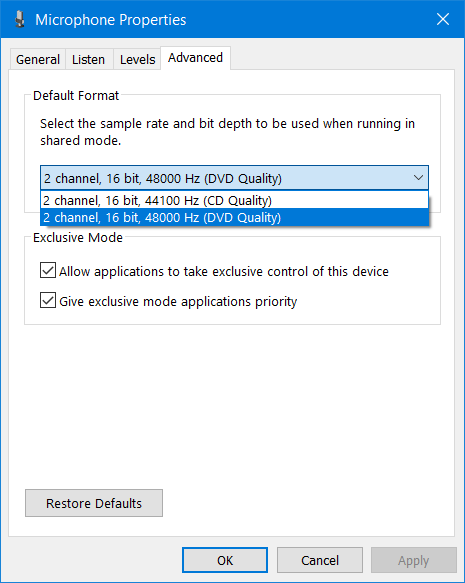
Task: Click the Default Format combo box field
Action: pyautogui.click(x=234, y=178)
